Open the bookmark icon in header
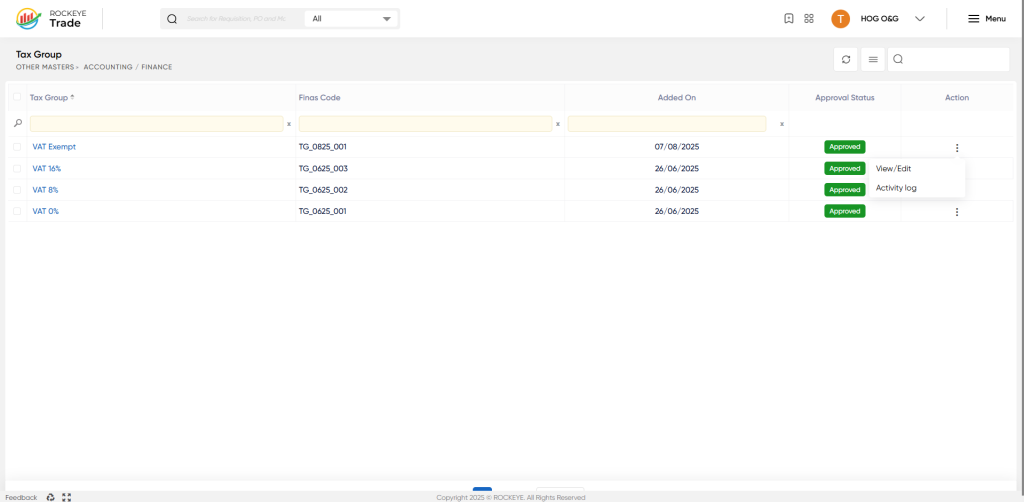This screenshot has width=1024, height=502. click(x=788, y=18)
